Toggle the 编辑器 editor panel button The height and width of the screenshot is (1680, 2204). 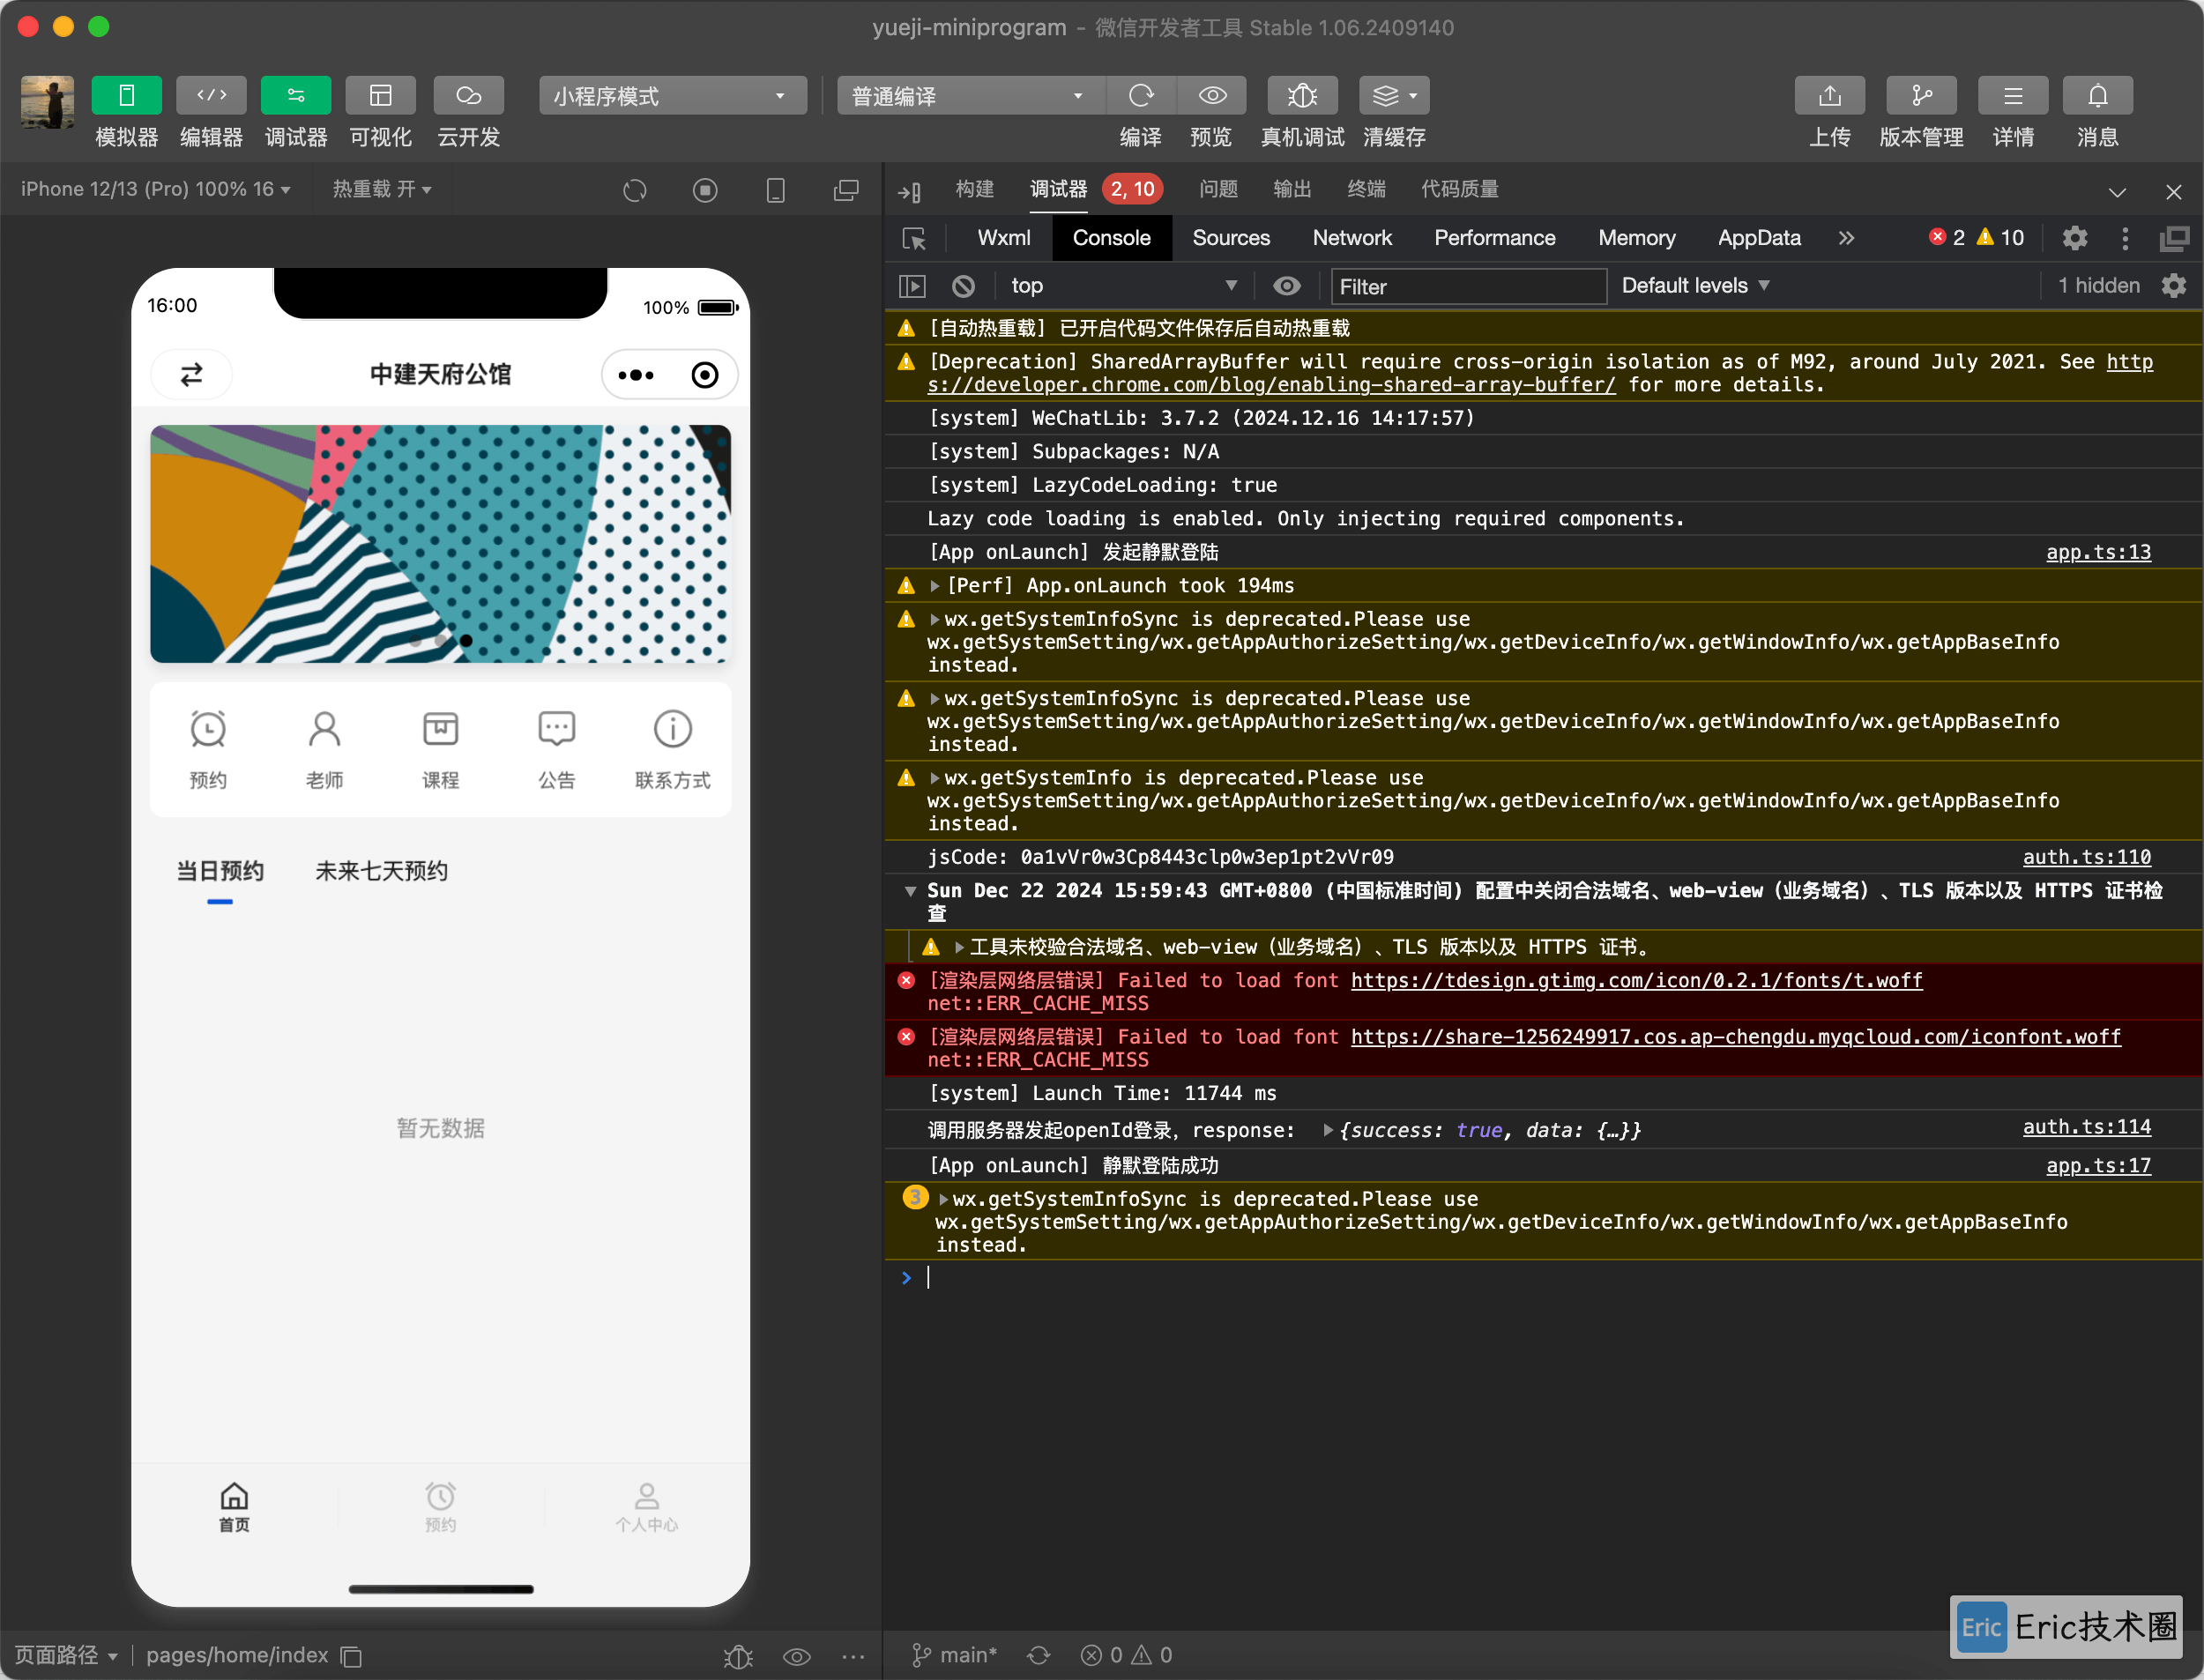click(211, 96)
